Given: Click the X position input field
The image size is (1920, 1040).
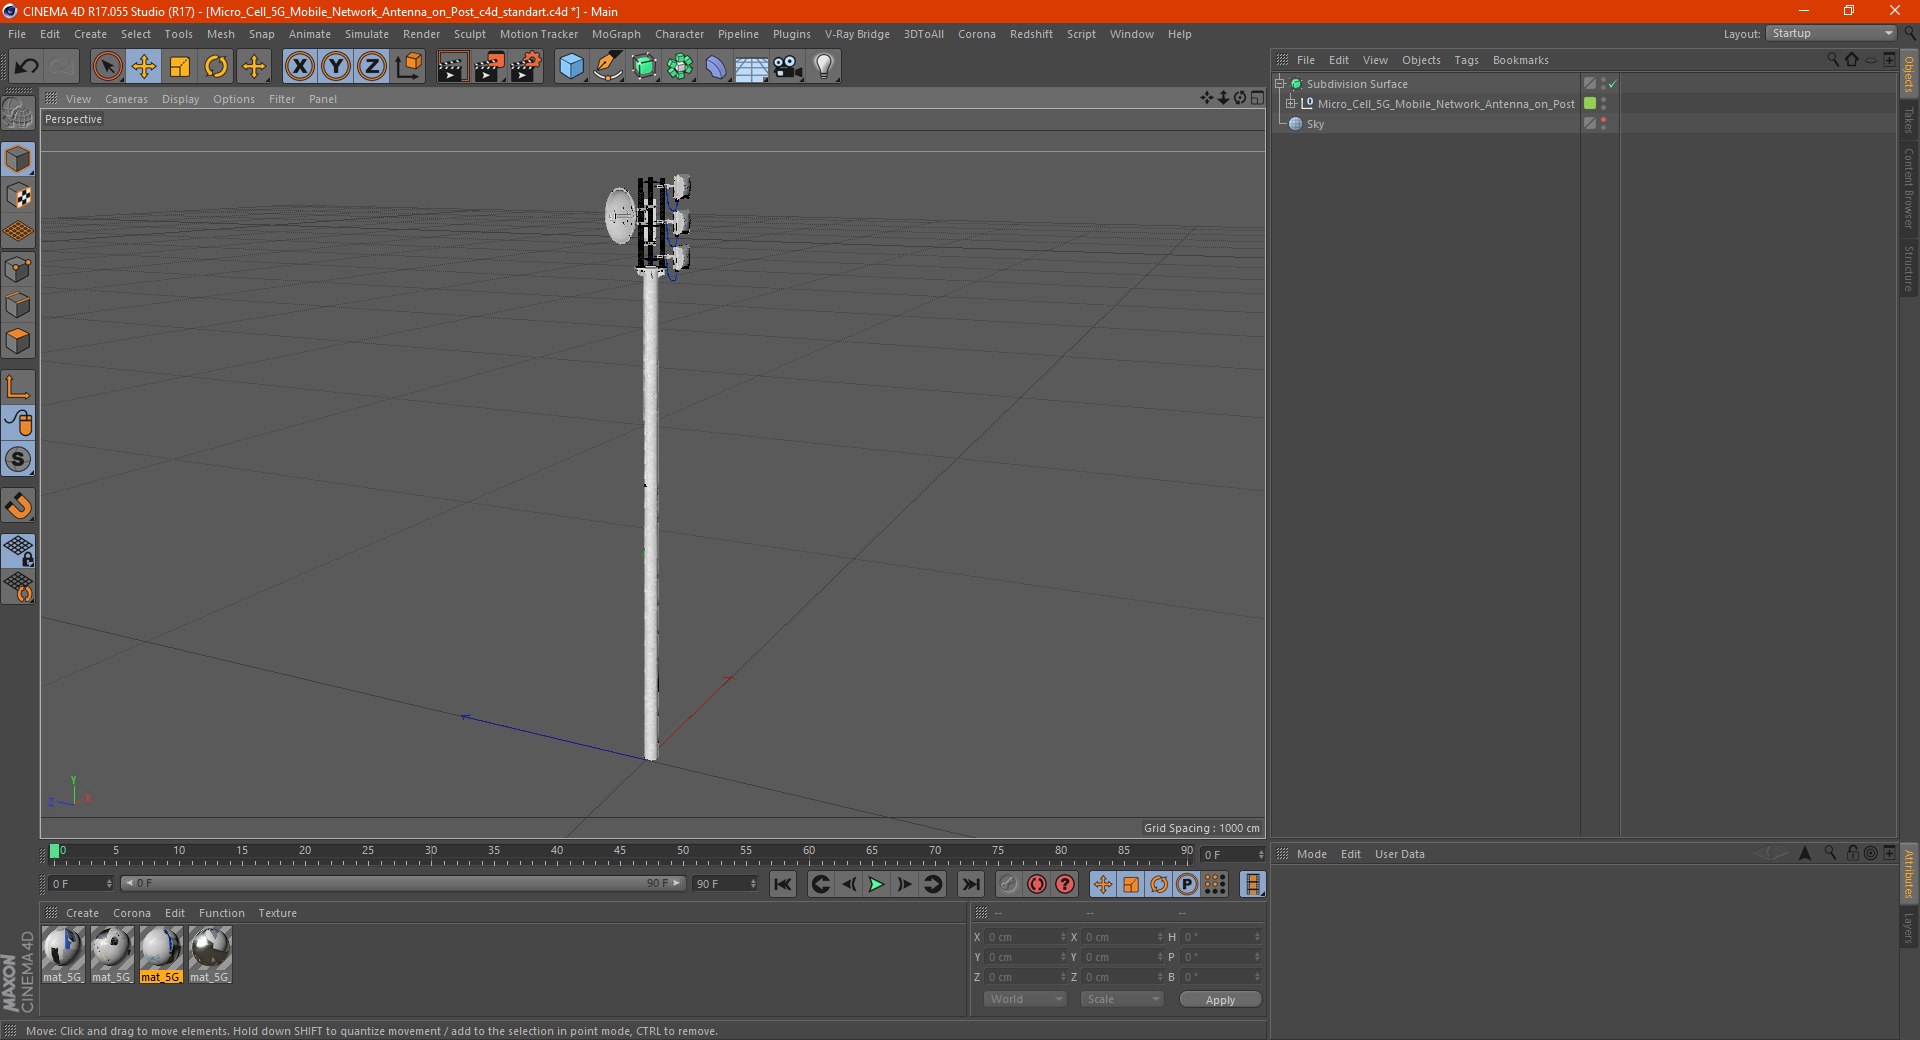Looking at the screenshot, I should point(1024,937).
